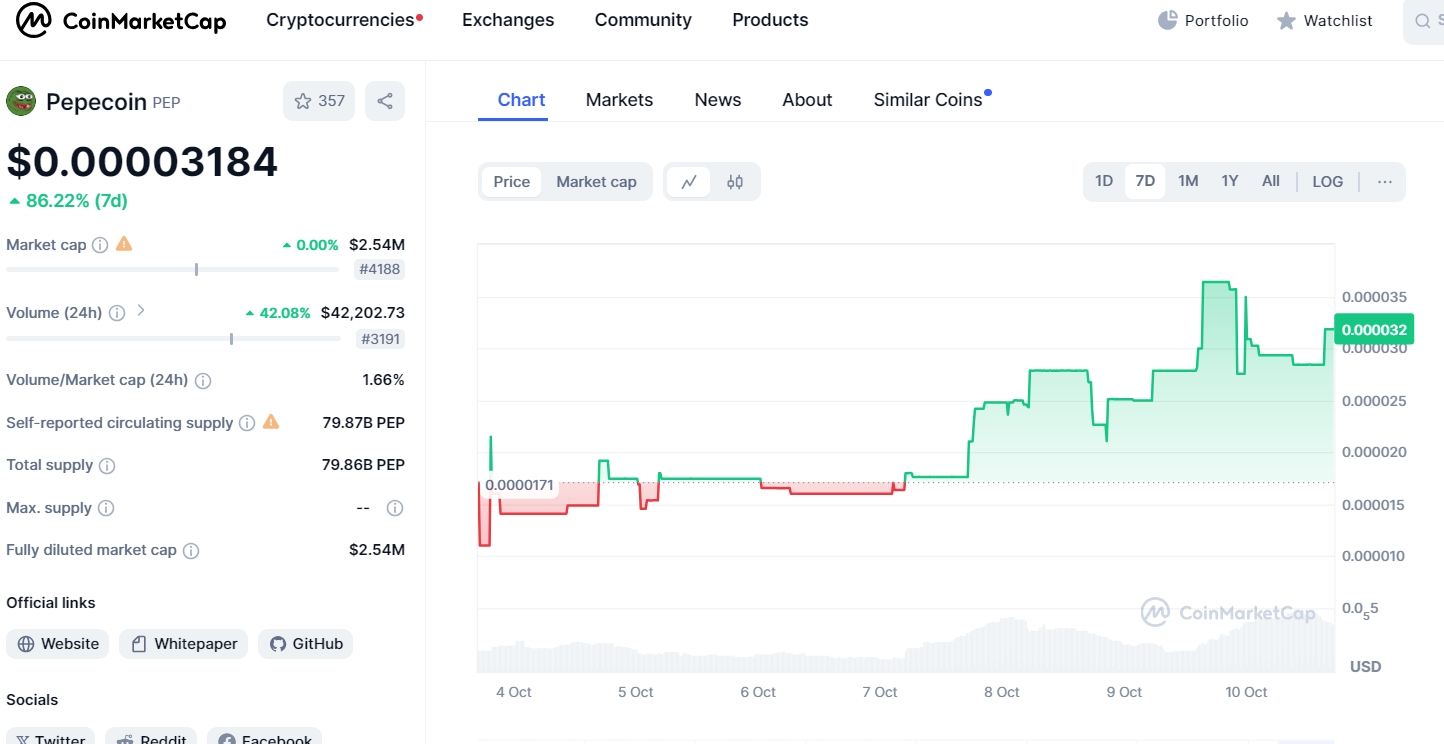The height and width of the screenshot is (744, 1444).
Task: Click the $42,202.73 volume value
Action: 363,313
